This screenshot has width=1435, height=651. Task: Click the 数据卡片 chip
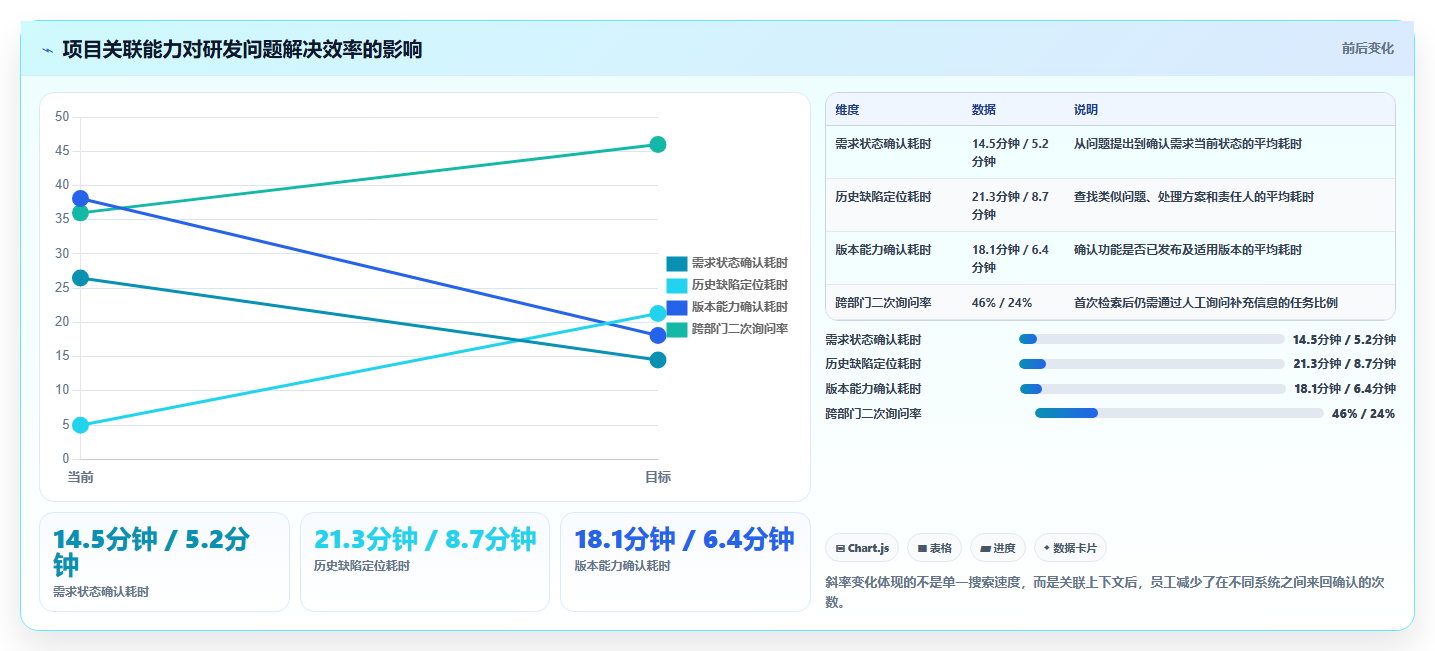pyautogui.click(x=1070, y=548)
